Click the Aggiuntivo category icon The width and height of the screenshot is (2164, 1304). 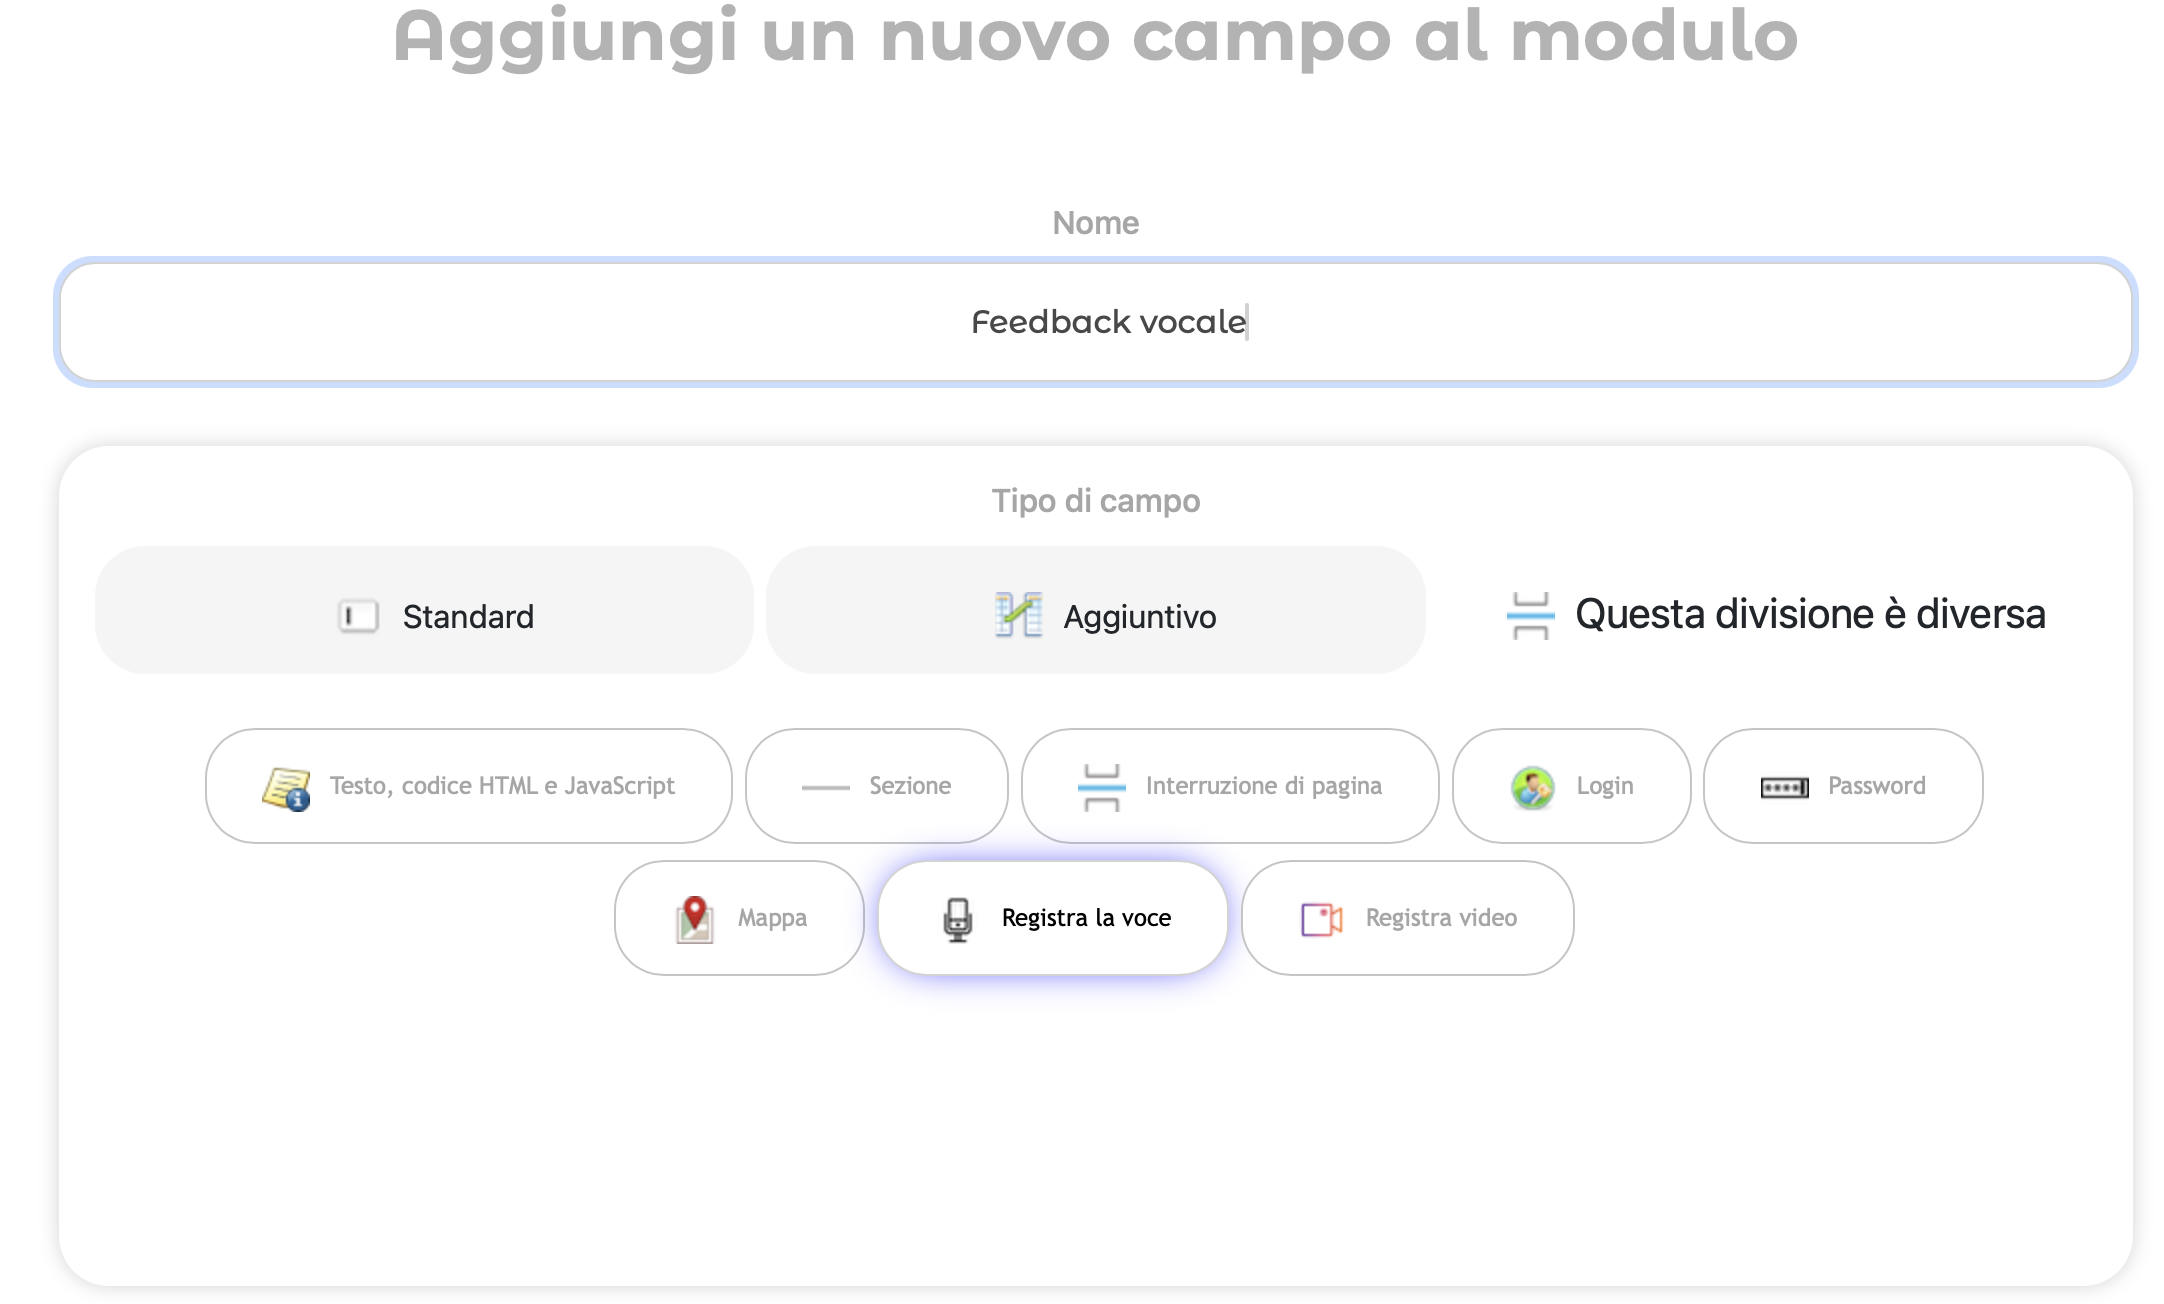point(1019,615)
